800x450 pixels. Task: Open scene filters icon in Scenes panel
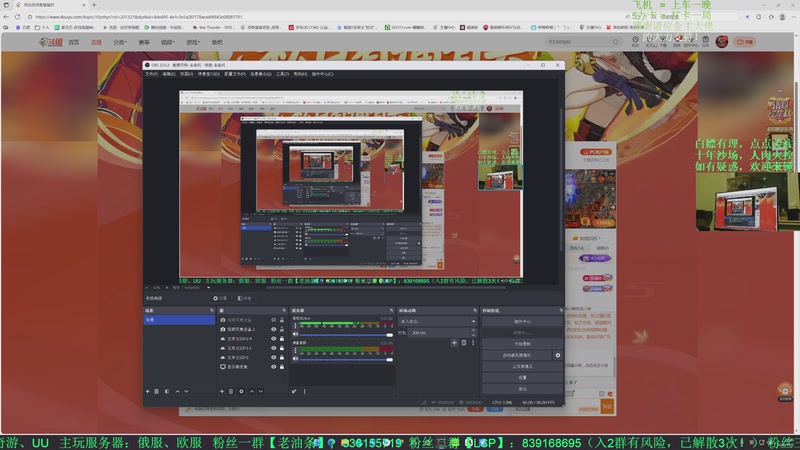[x=167, y=391]
